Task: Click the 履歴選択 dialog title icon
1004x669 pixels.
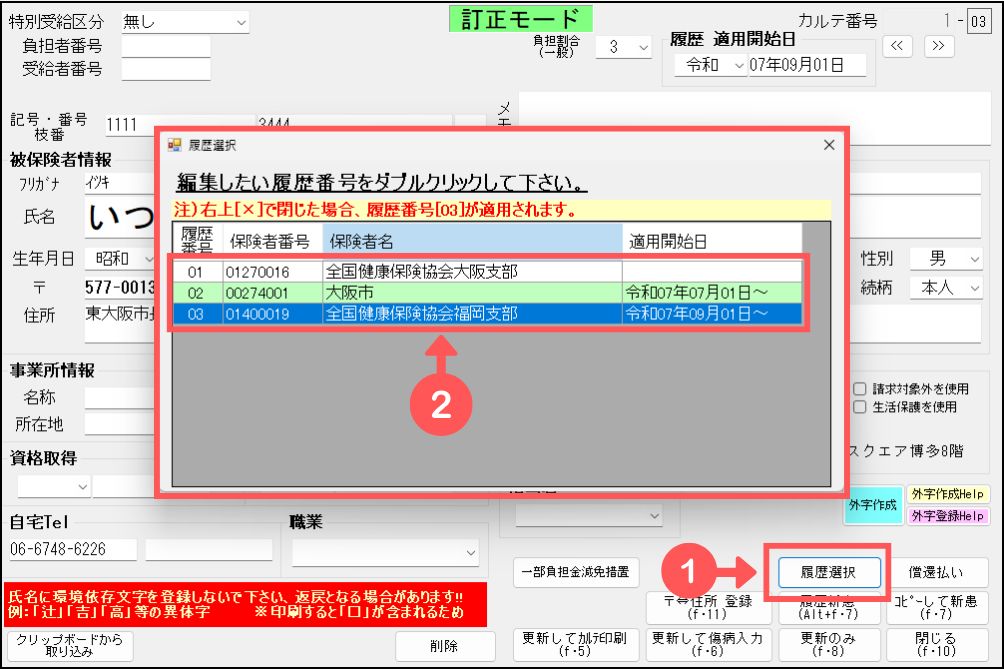Action: coord(175,145)
